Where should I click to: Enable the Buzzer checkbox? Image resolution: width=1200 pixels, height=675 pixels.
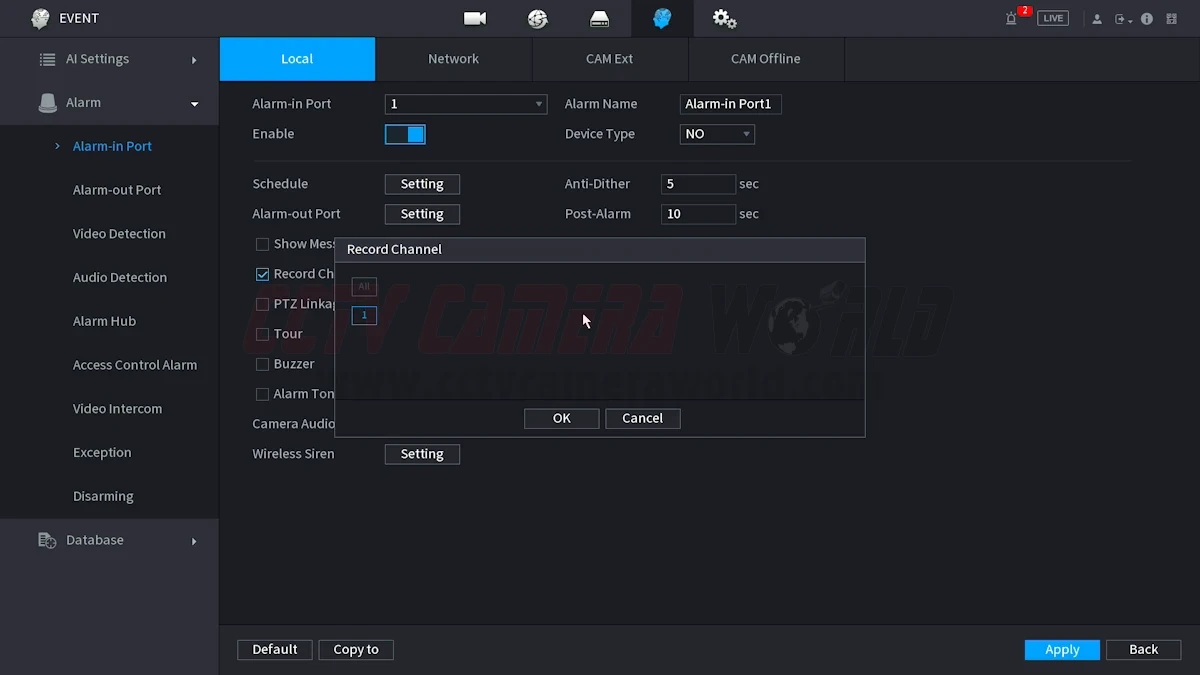click(262, 364)
